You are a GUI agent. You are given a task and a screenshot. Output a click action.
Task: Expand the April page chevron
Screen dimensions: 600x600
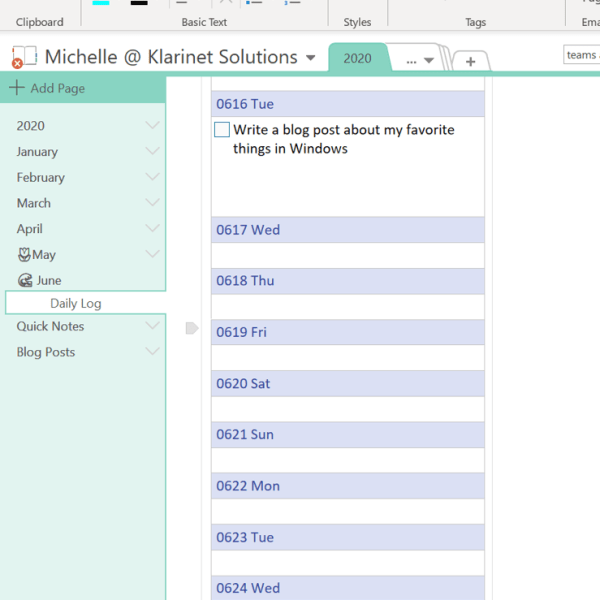152,228
